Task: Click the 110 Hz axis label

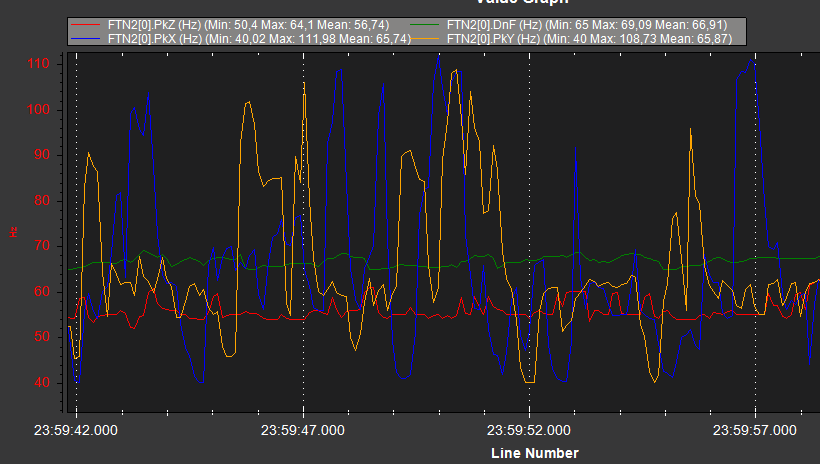Action: point(38,64)
